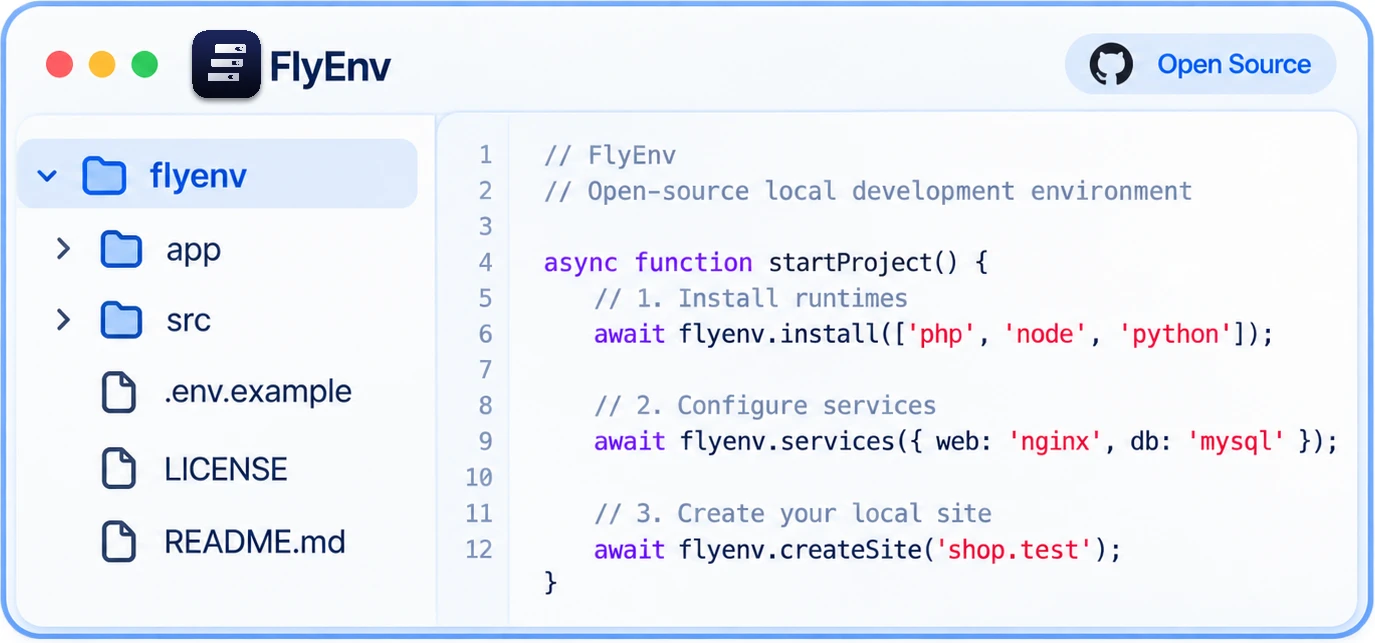The width and height of the screenshot is (1375, 643).
Task: Select the flyenv tree row label
Action: point(198,176)
